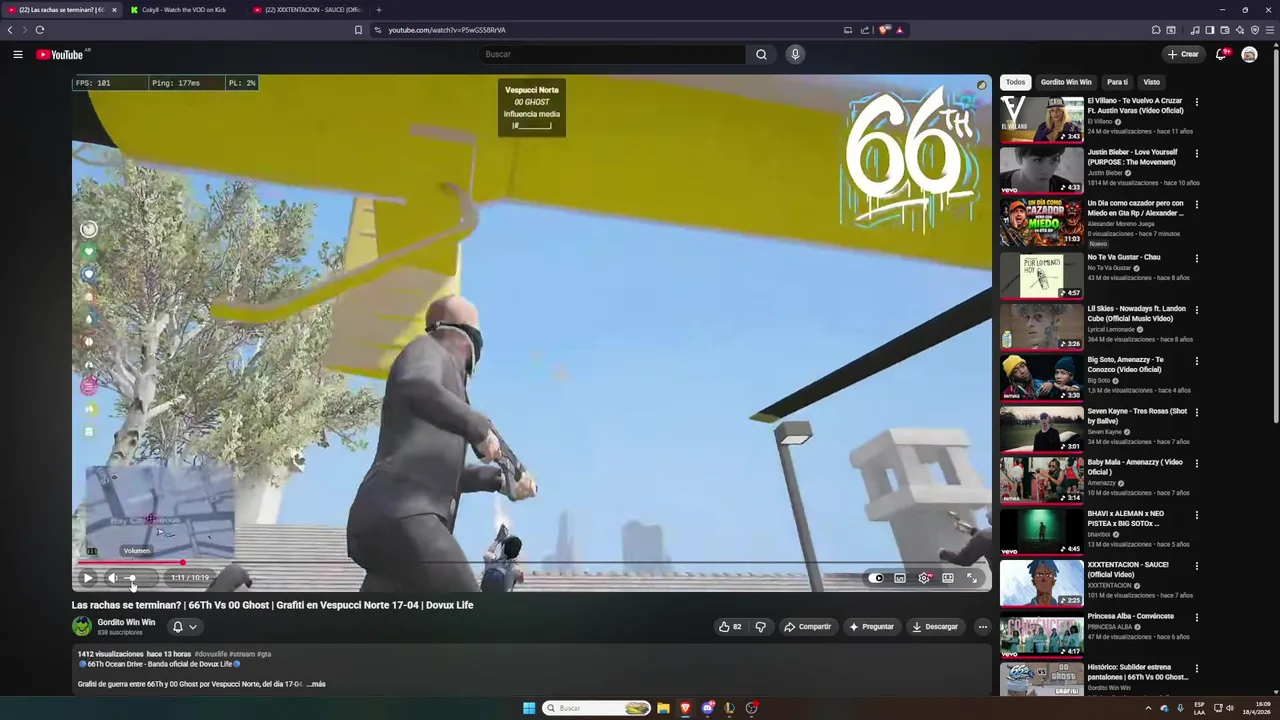Image resolution: width=1280 pixels, height=720 pixels.
Task: Open Brave wallet icon
Action: [1225, 30]
